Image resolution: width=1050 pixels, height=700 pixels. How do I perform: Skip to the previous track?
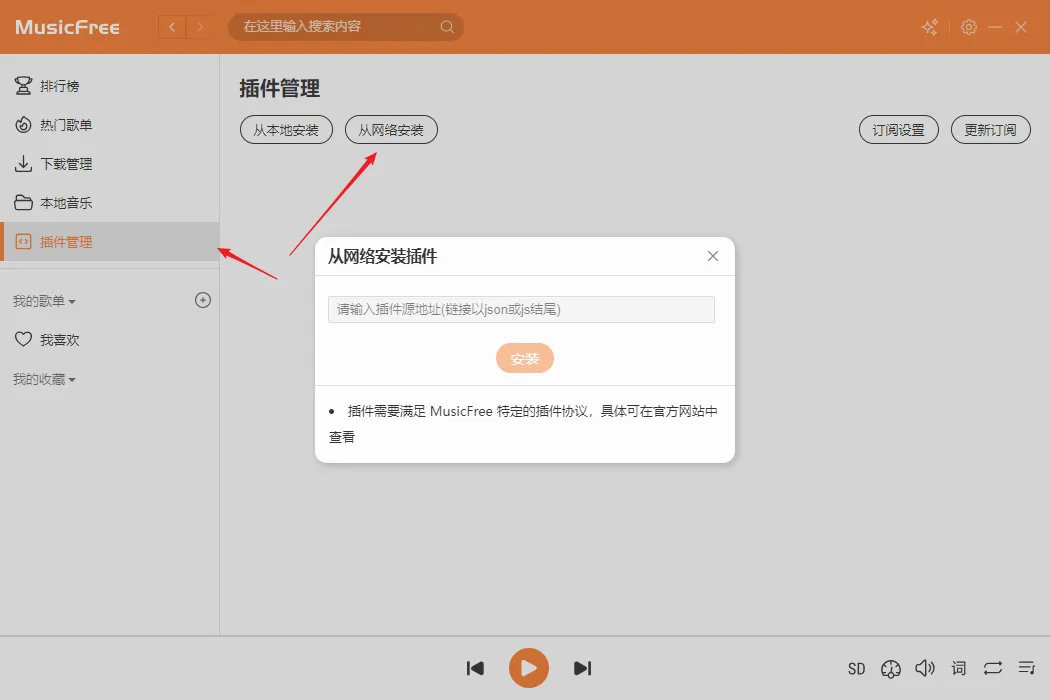[x=475, y=668]
